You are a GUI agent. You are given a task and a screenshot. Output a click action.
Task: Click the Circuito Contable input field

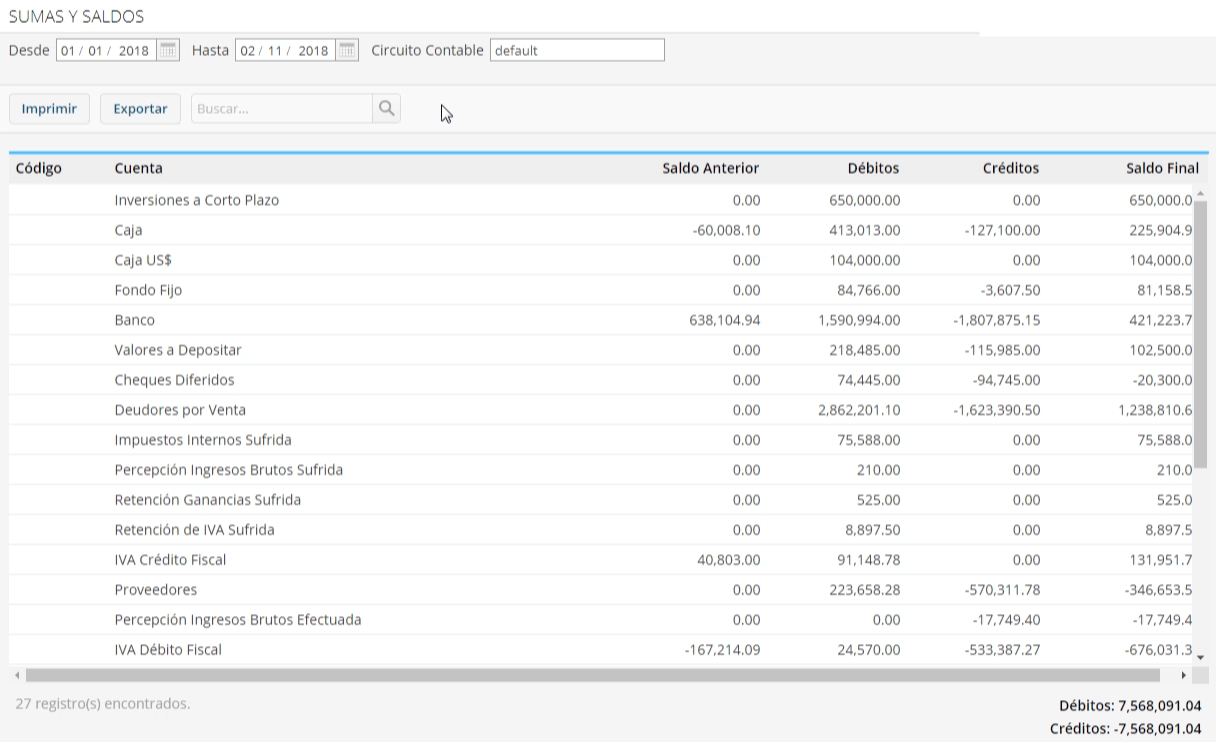[x=577, y=50]
